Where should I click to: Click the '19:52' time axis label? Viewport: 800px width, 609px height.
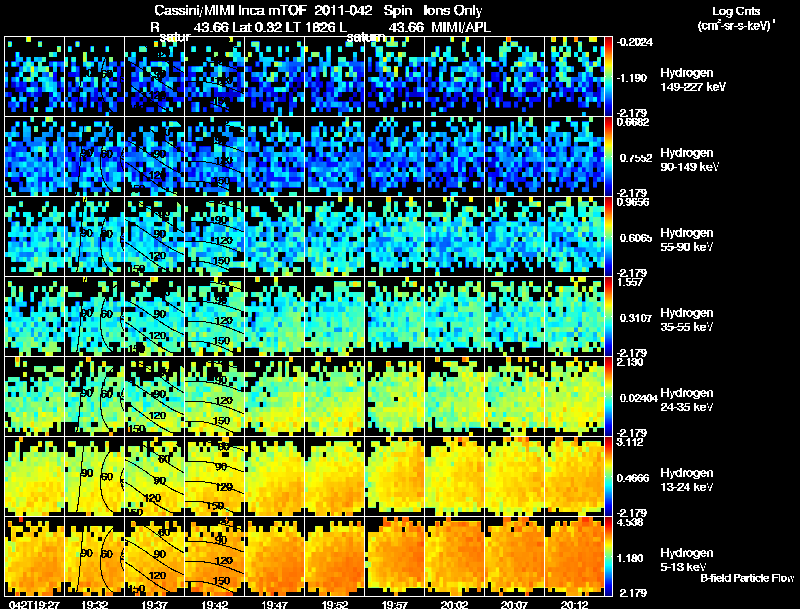click(335, 604)
